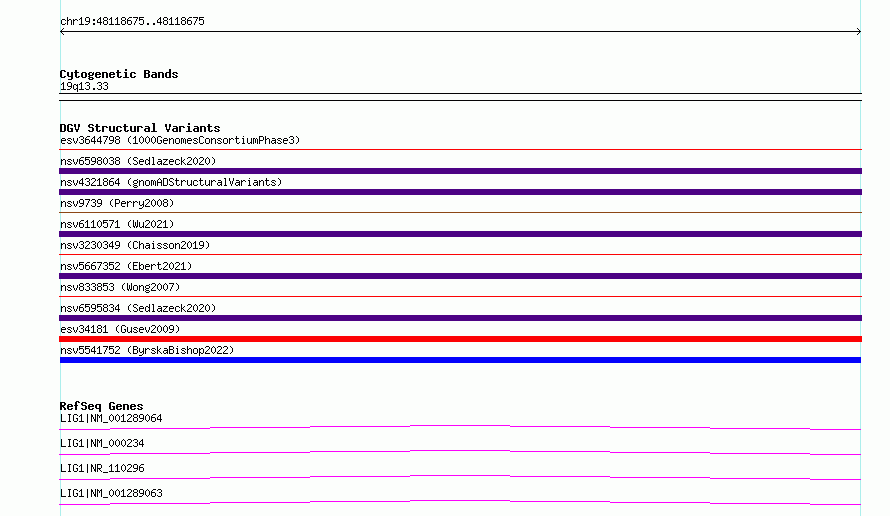Click the magenta gene line under LIG1|NM_001289063
The height and width of the screenshot is (516, 890).
point(460,501)
